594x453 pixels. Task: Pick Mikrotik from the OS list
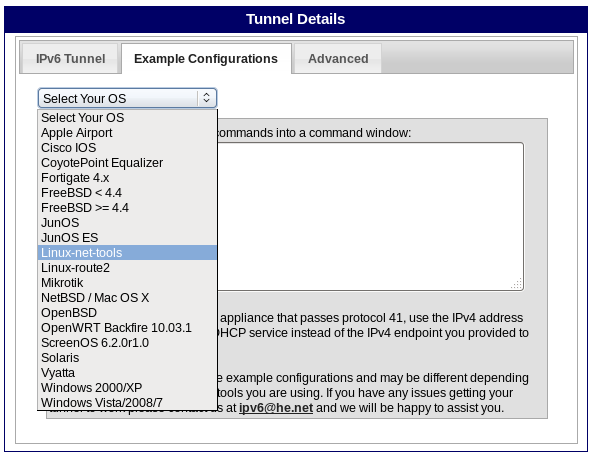tap(127, 283)
